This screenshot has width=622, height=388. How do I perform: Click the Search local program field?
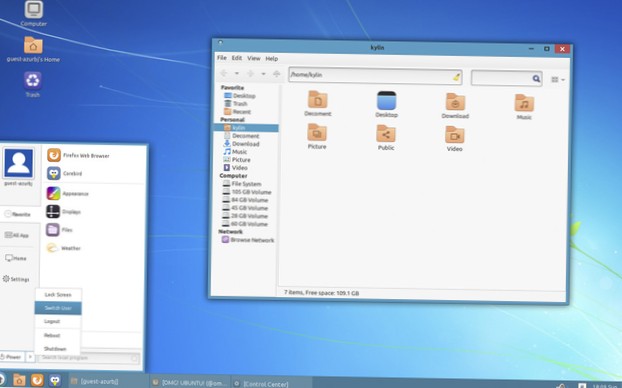(x=89, y=358)
